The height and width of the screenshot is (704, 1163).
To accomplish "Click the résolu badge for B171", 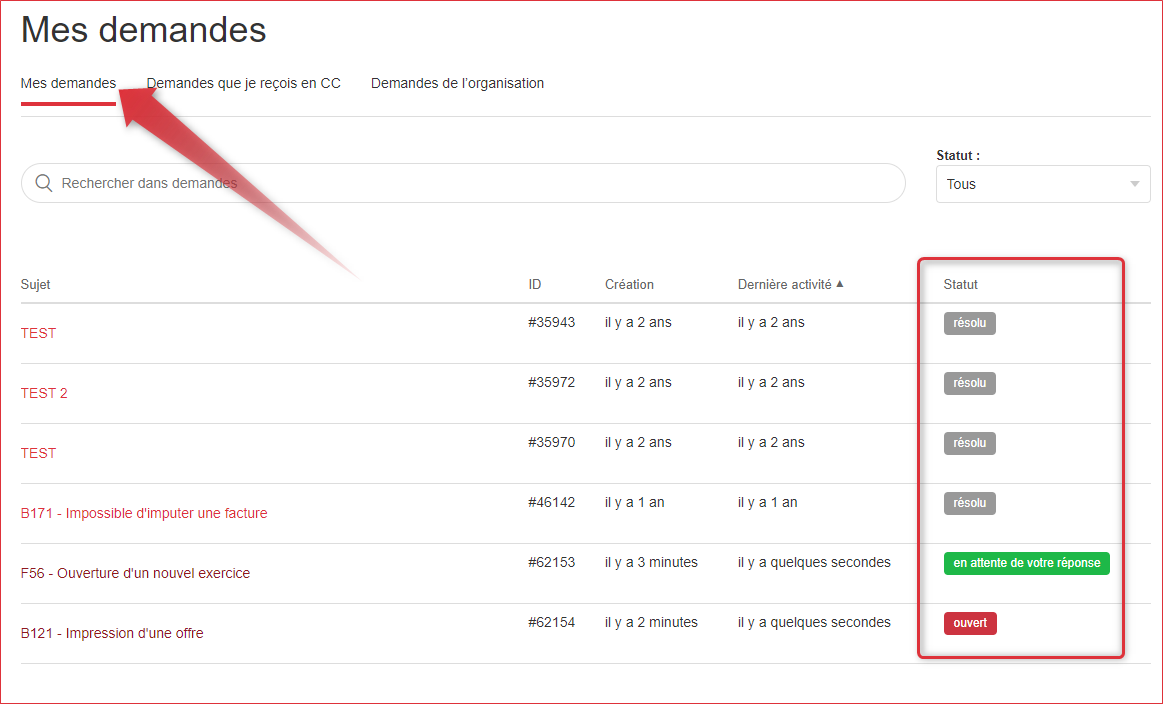I will (969, 503).
